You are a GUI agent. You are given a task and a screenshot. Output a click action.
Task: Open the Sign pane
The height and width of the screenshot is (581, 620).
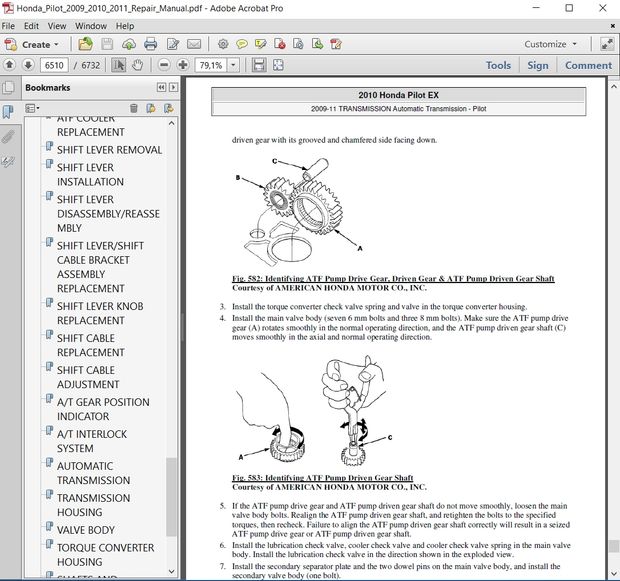(x=538, y=65)
